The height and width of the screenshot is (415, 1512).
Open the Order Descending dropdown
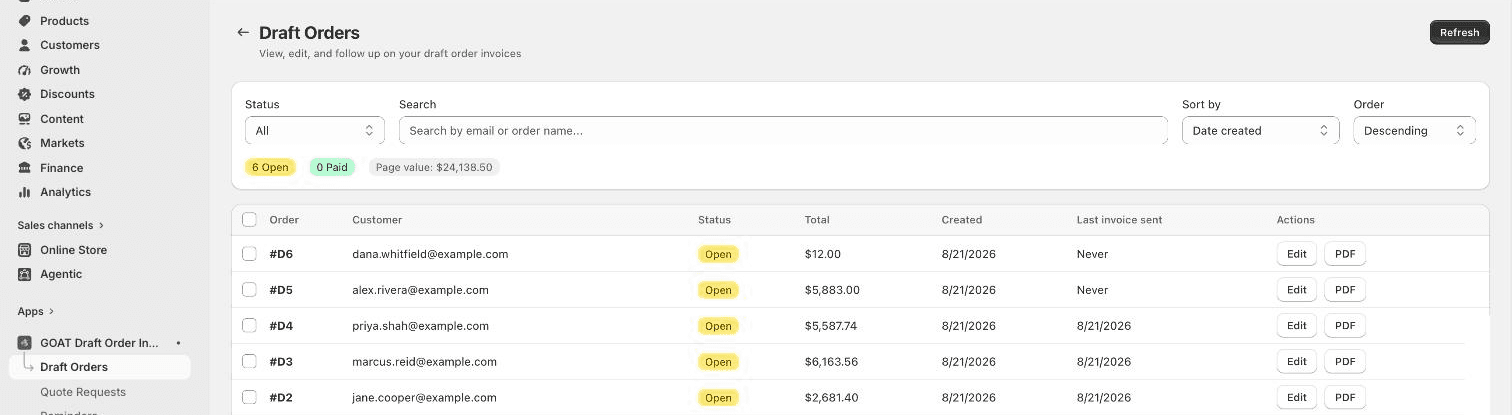coord(1414,131)
